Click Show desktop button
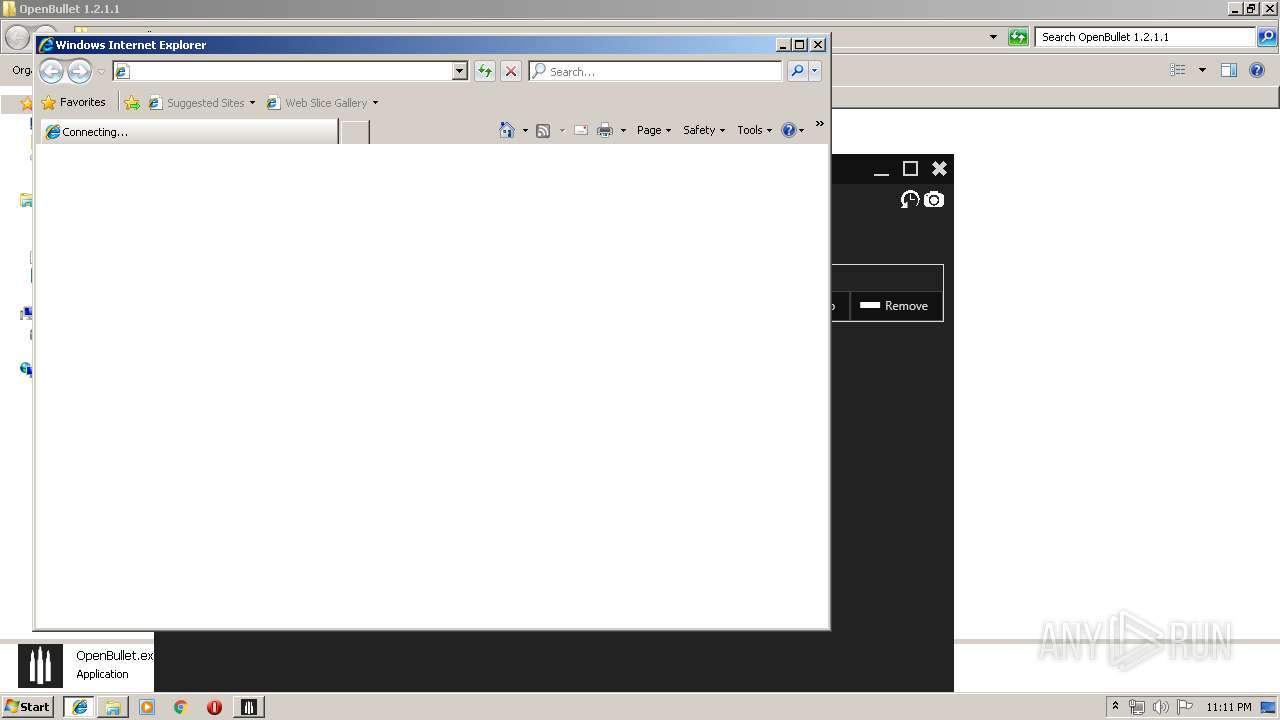1280x720 pixels. tap(1268, 707)
